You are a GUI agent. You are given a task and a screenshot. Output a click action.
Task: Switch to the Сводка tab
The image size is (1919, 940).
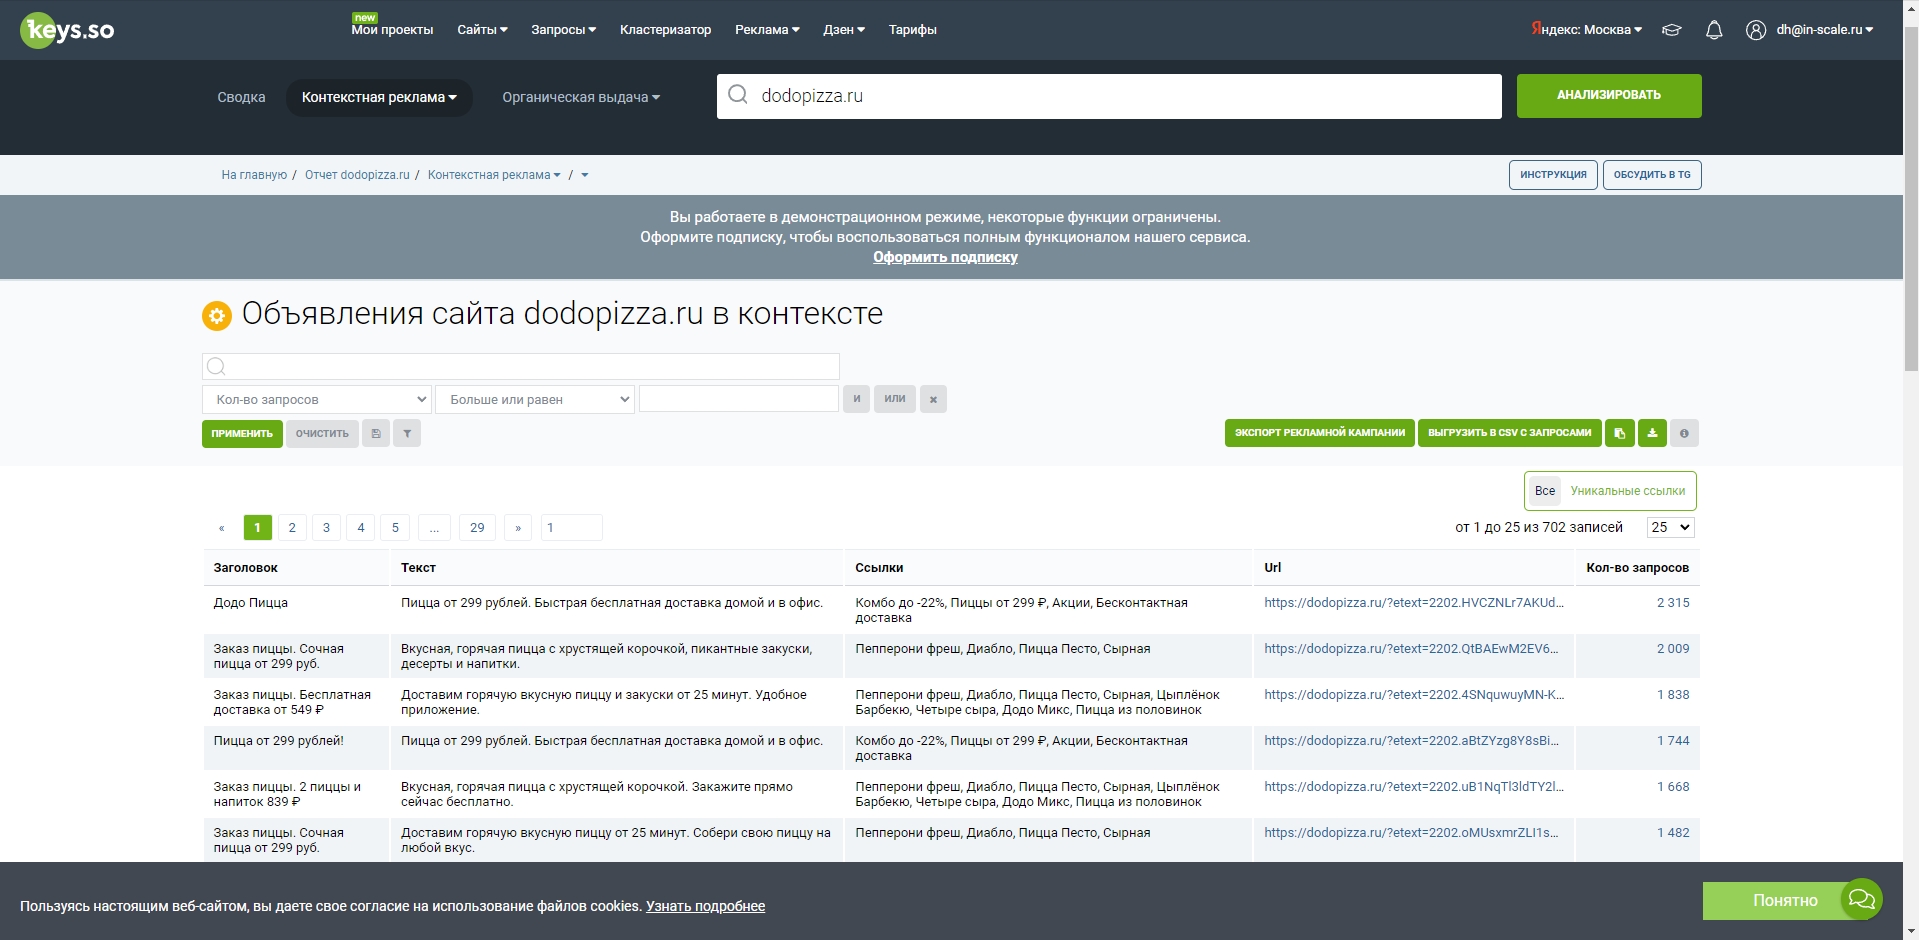pyautogui.click(x=241, y=97)
